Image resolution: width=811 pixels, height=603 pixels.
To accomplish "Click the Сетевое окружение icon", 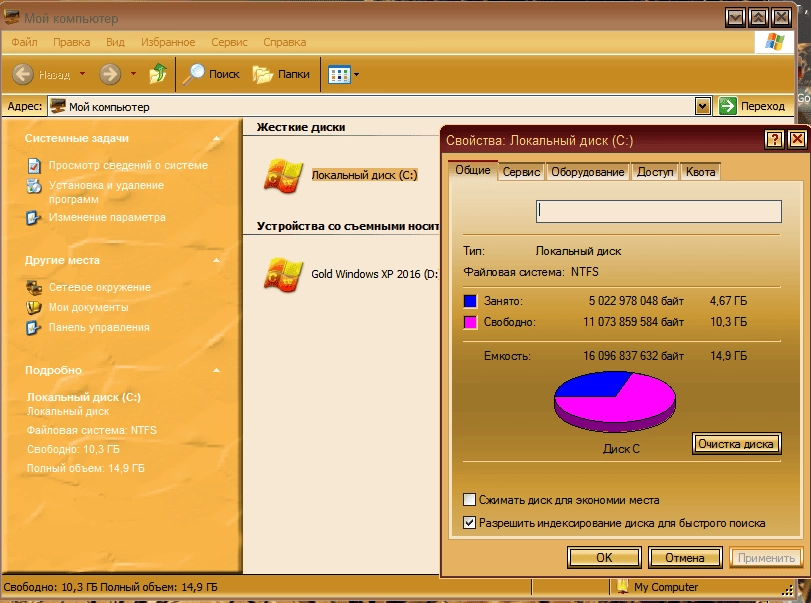I will point(34,287).
